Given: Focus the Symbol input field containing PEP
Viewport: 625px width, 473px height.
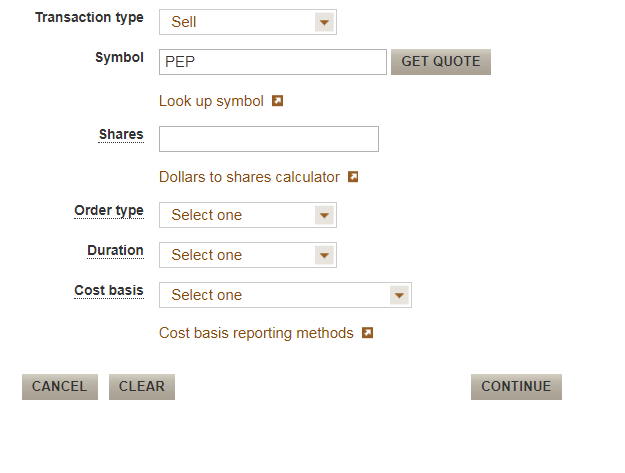Looking at the screenshot, I should tap(272, 62).
